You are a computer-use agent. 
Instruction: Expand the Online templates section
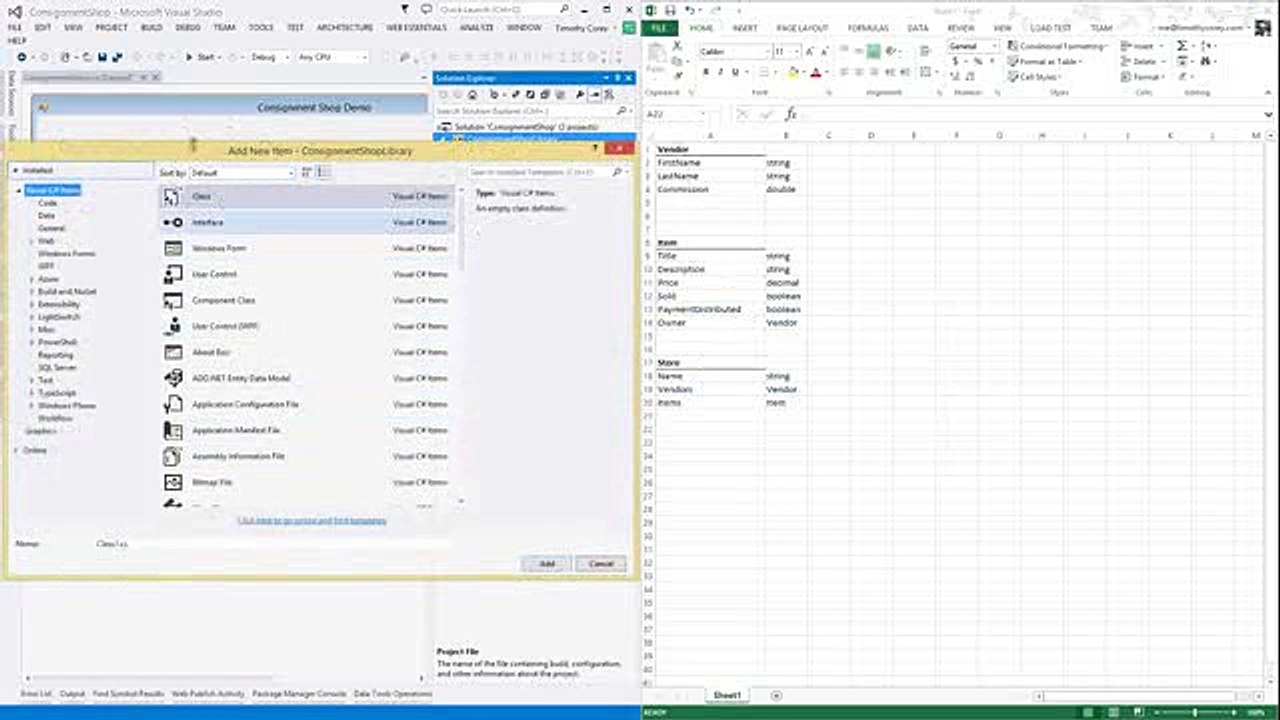18,450
